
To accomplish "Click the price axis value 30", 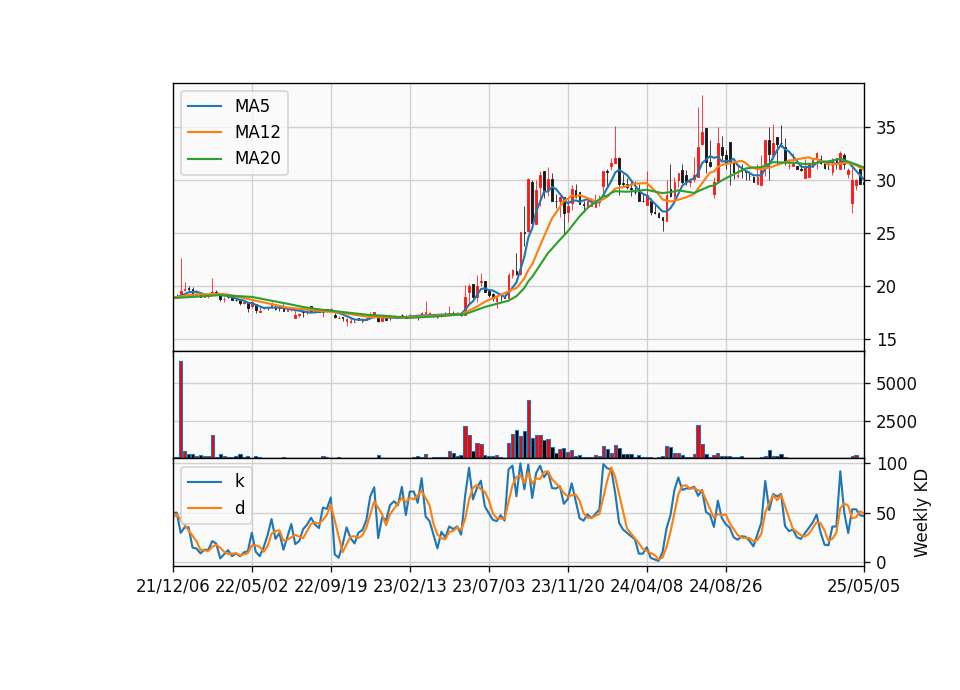I will click(x=886, y=181).
